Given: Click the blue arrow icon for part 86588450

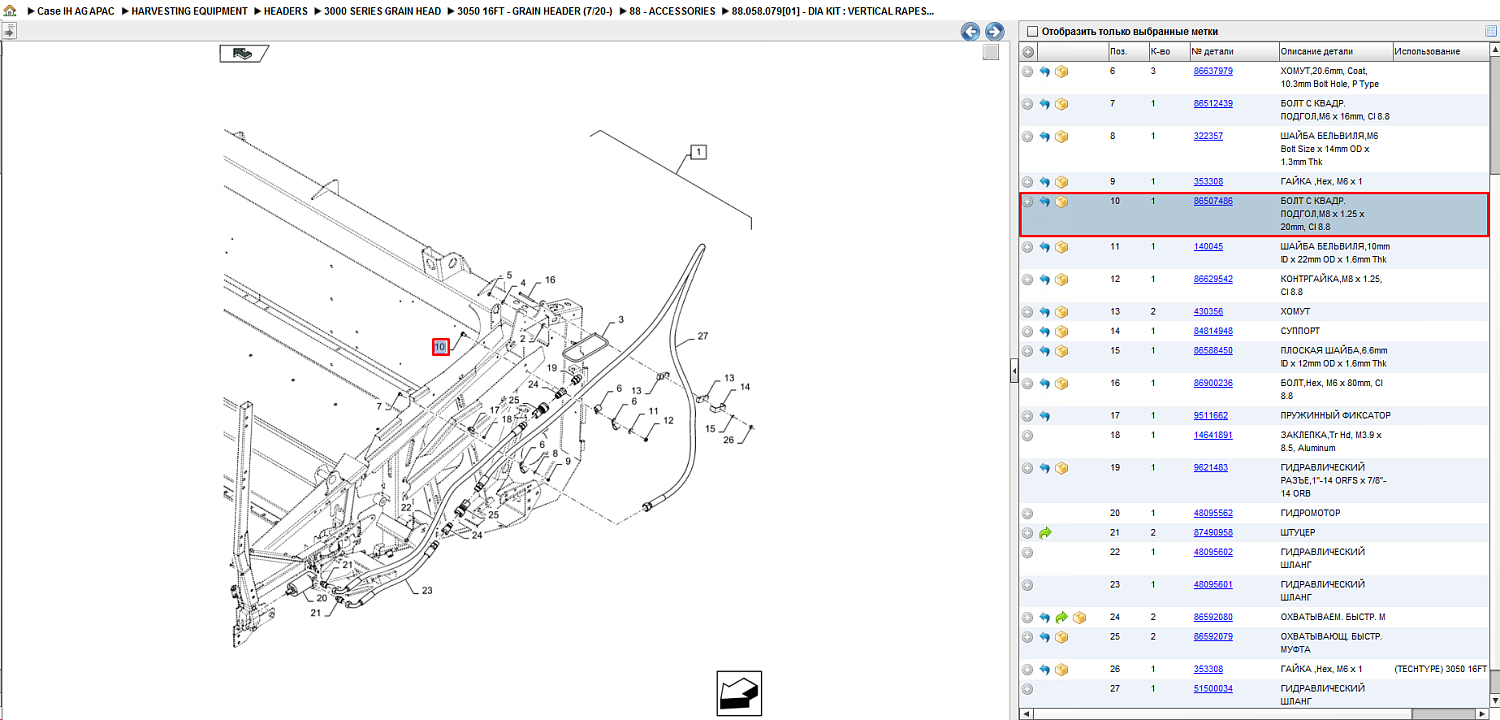Looking at the screenshot, I should tap(1045, 351).
